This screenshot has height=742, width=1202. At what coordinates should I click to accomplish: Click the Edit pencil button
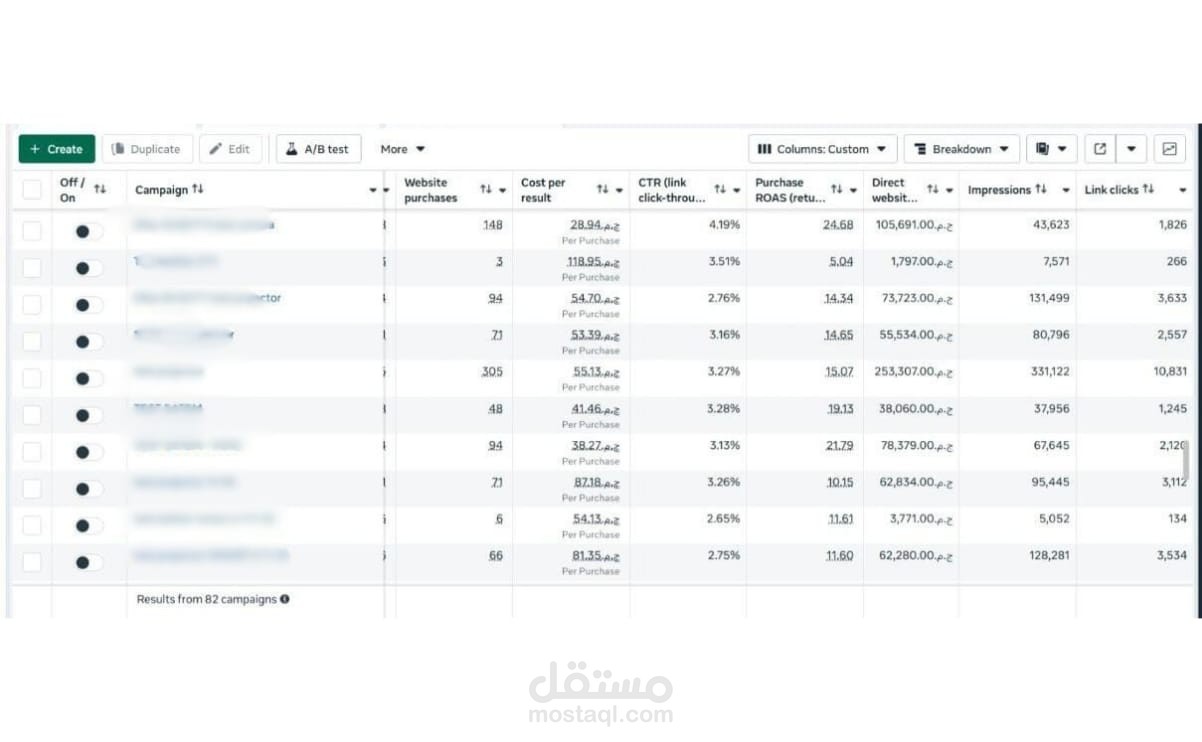231,149
